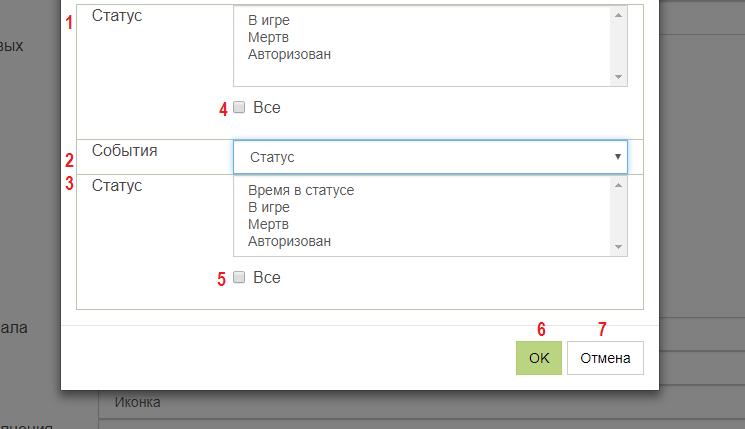Choose "Авторизован" in the lower Статус list
This screenshot has width=745, height=429.
tap(289, 242)
